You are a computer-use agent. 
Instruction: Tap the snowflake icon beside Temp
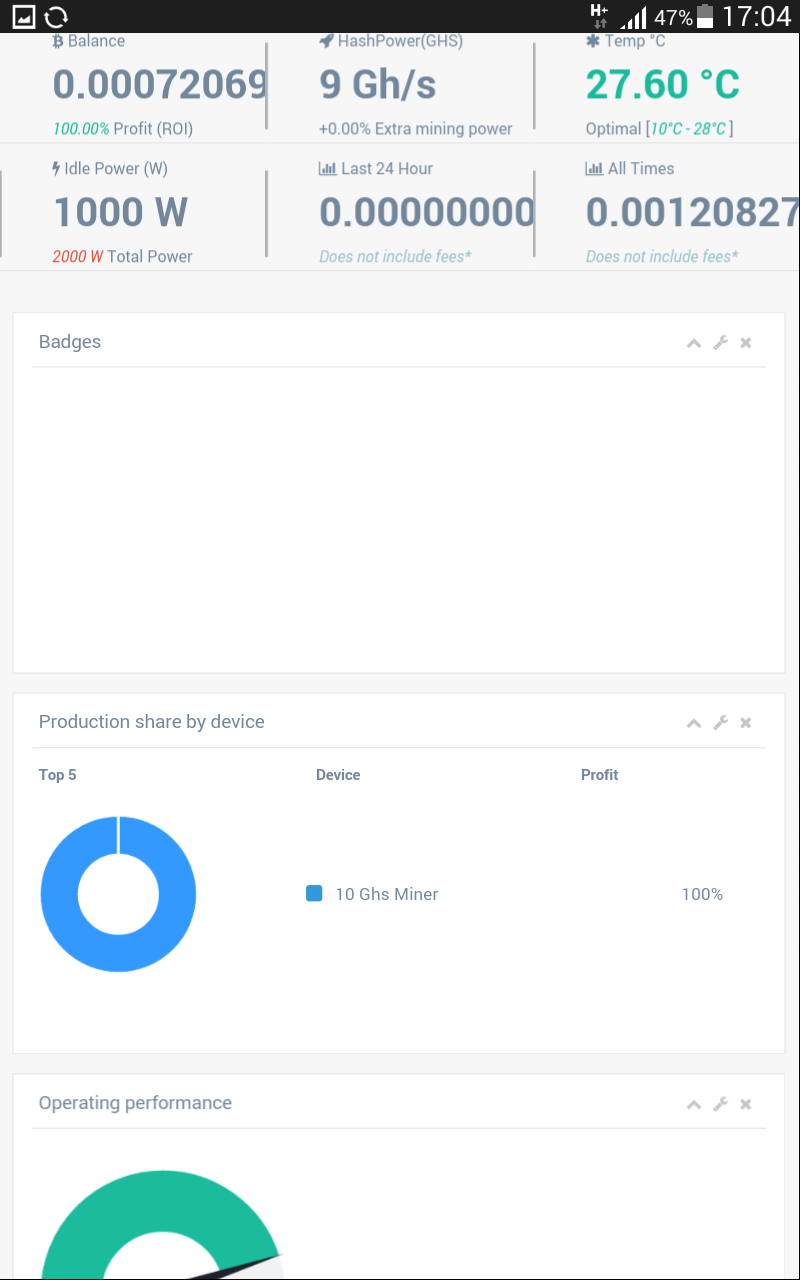tap(593, 42)
